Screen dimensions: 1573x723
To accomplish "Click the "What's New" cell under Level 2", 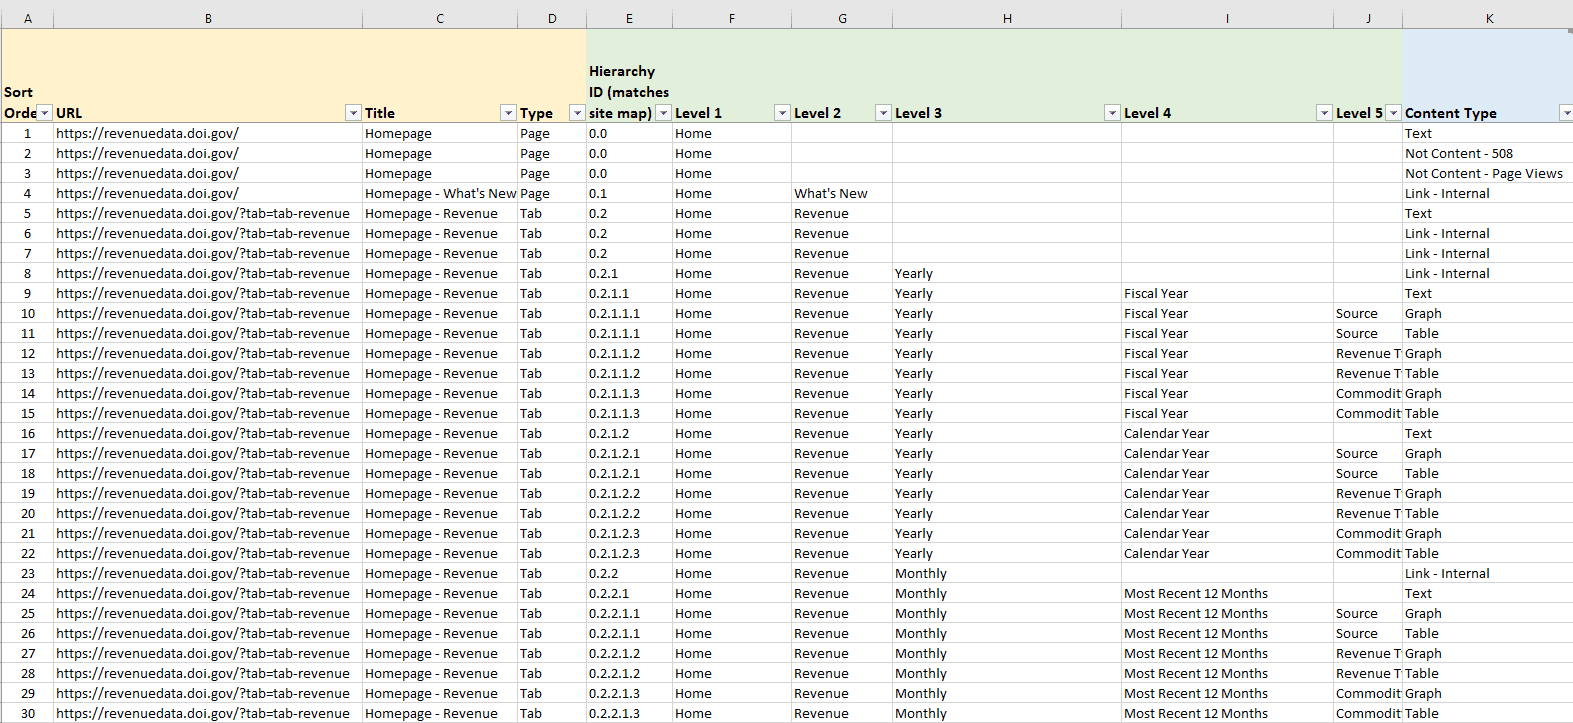I will pyautogui.click(x=831, y=194).
